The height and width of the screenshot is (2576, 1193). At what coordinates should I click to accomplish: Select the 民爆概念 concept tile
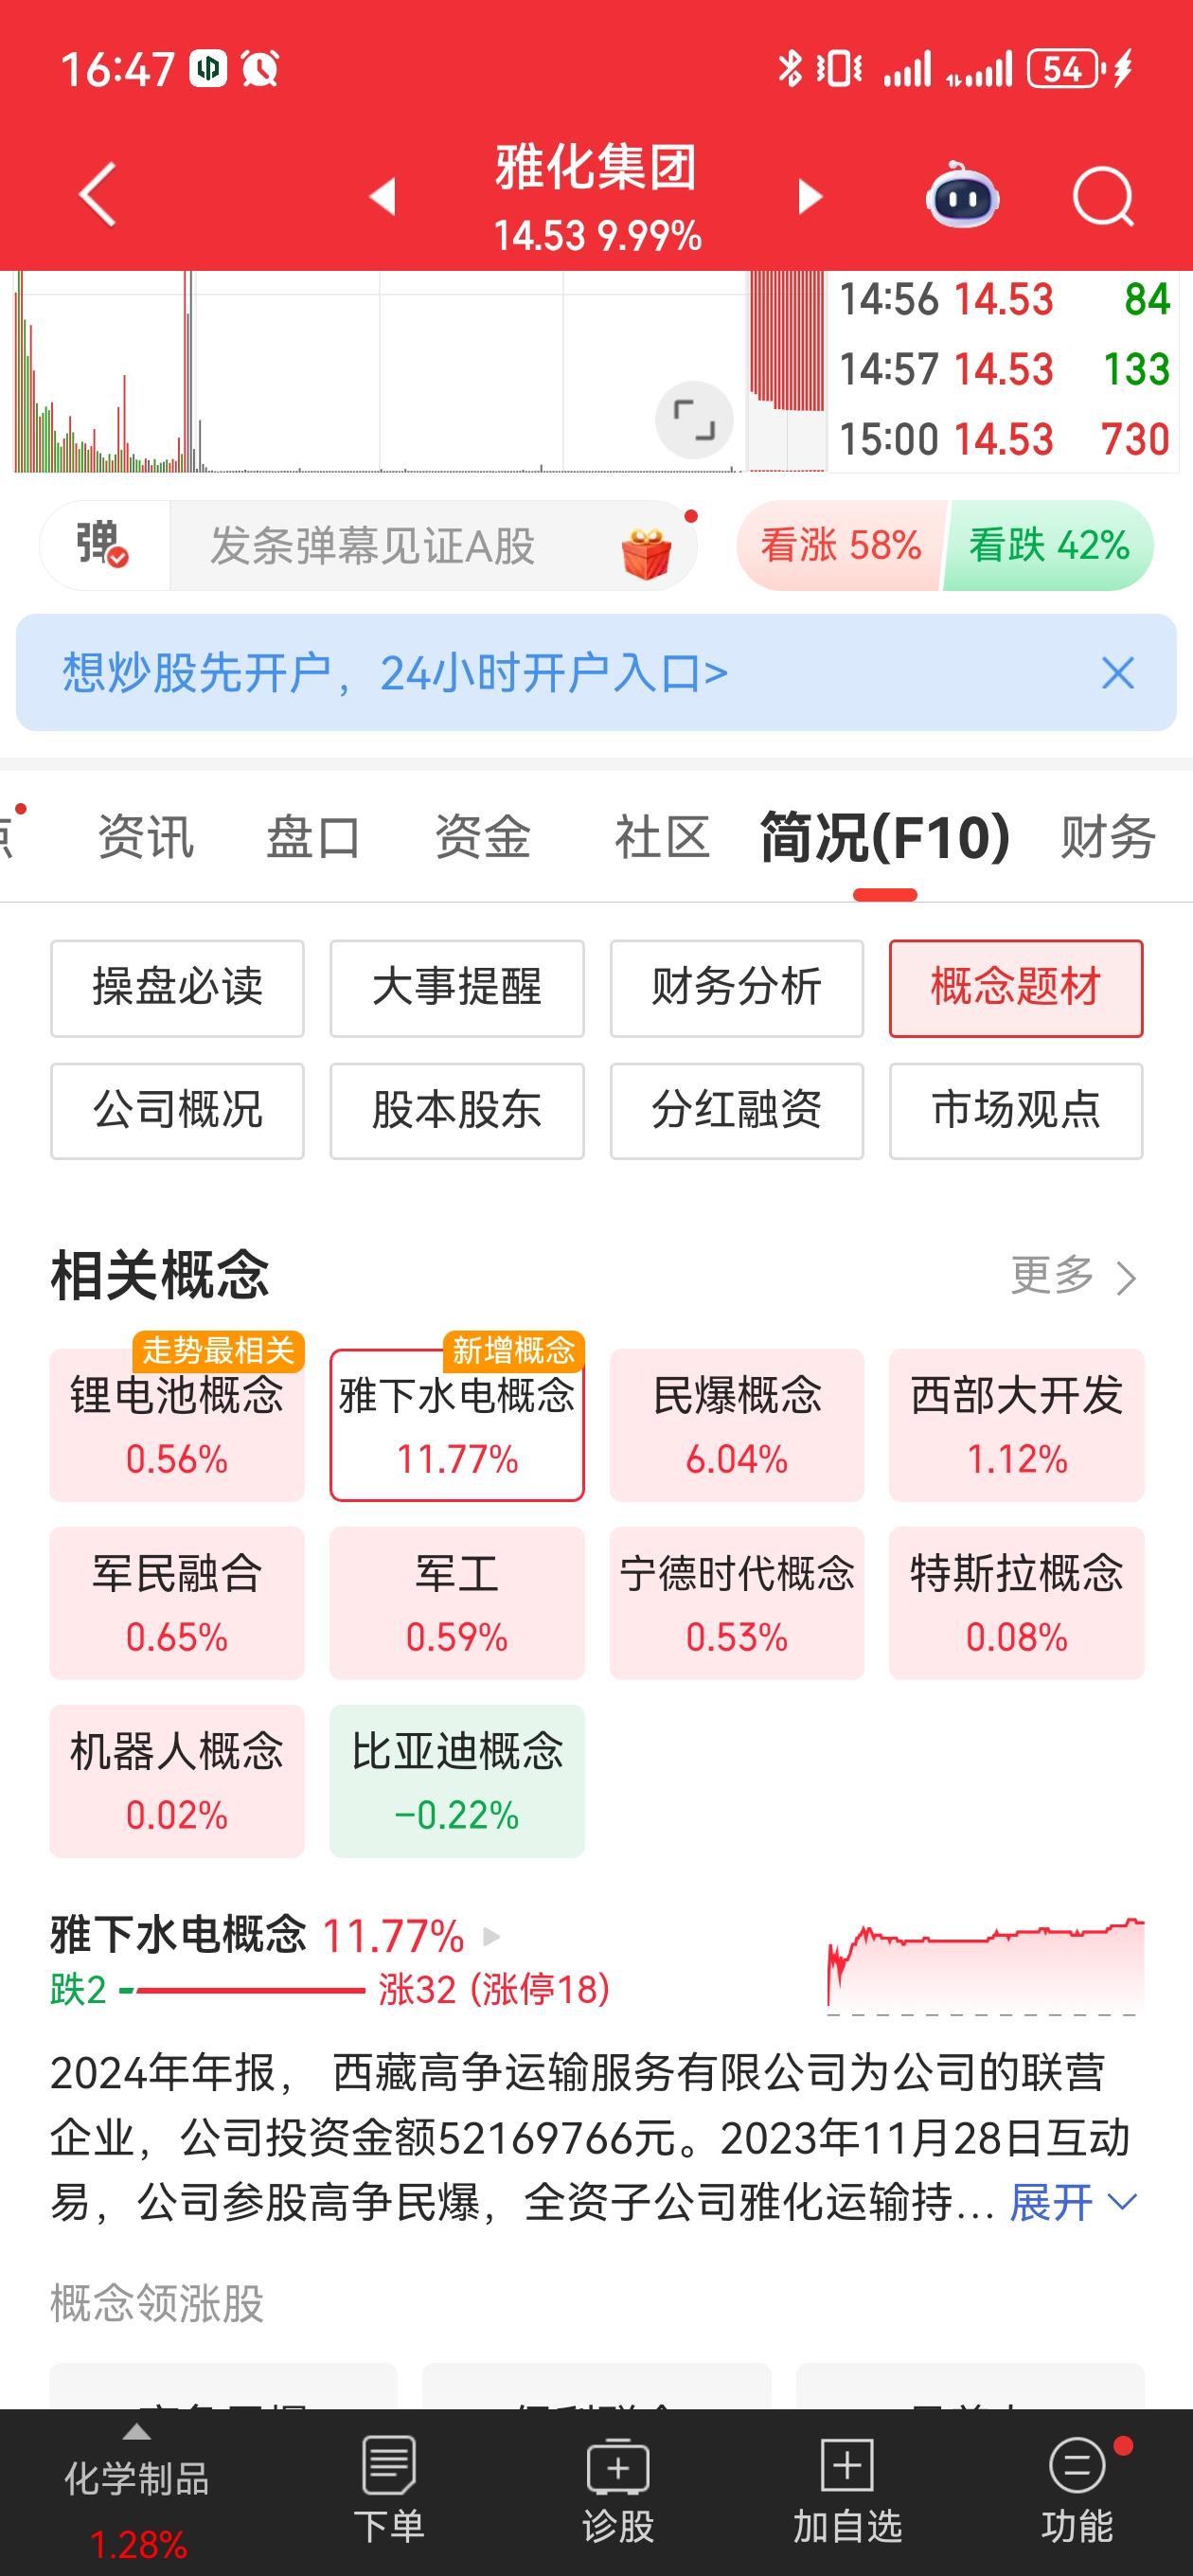(x=737, y=1424)
